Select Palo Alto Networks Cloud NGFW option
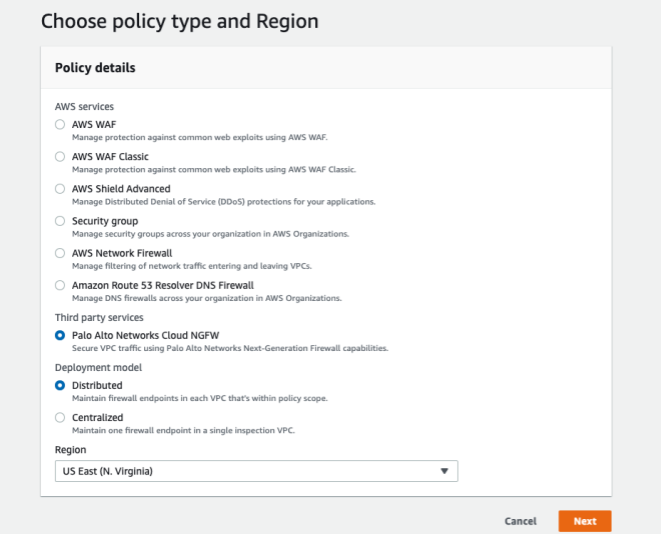 tap(61, 335)
